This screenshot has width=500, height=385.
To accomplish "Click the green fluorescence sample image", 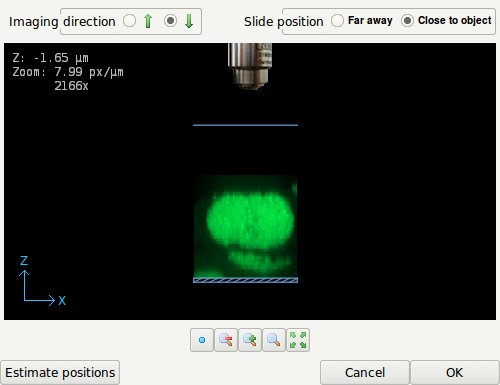I will 245,227.
